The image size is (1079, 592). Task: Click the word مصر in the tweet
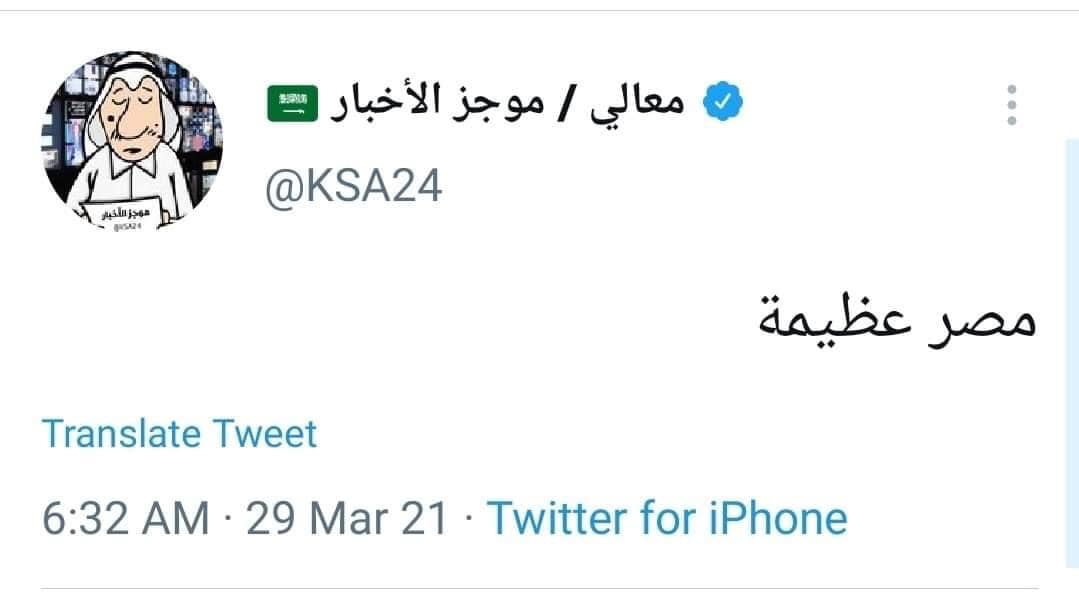coord(983,322)
